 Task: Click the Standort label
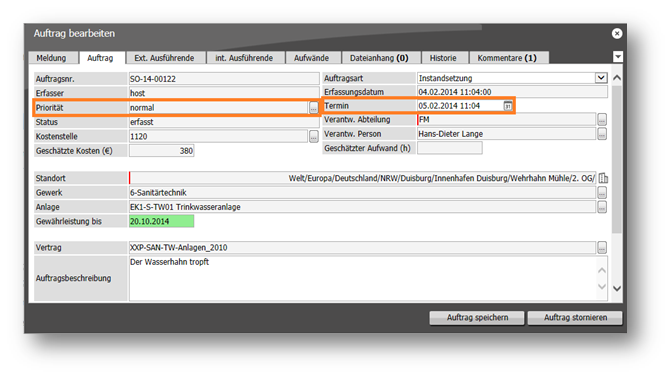point(51,178)
